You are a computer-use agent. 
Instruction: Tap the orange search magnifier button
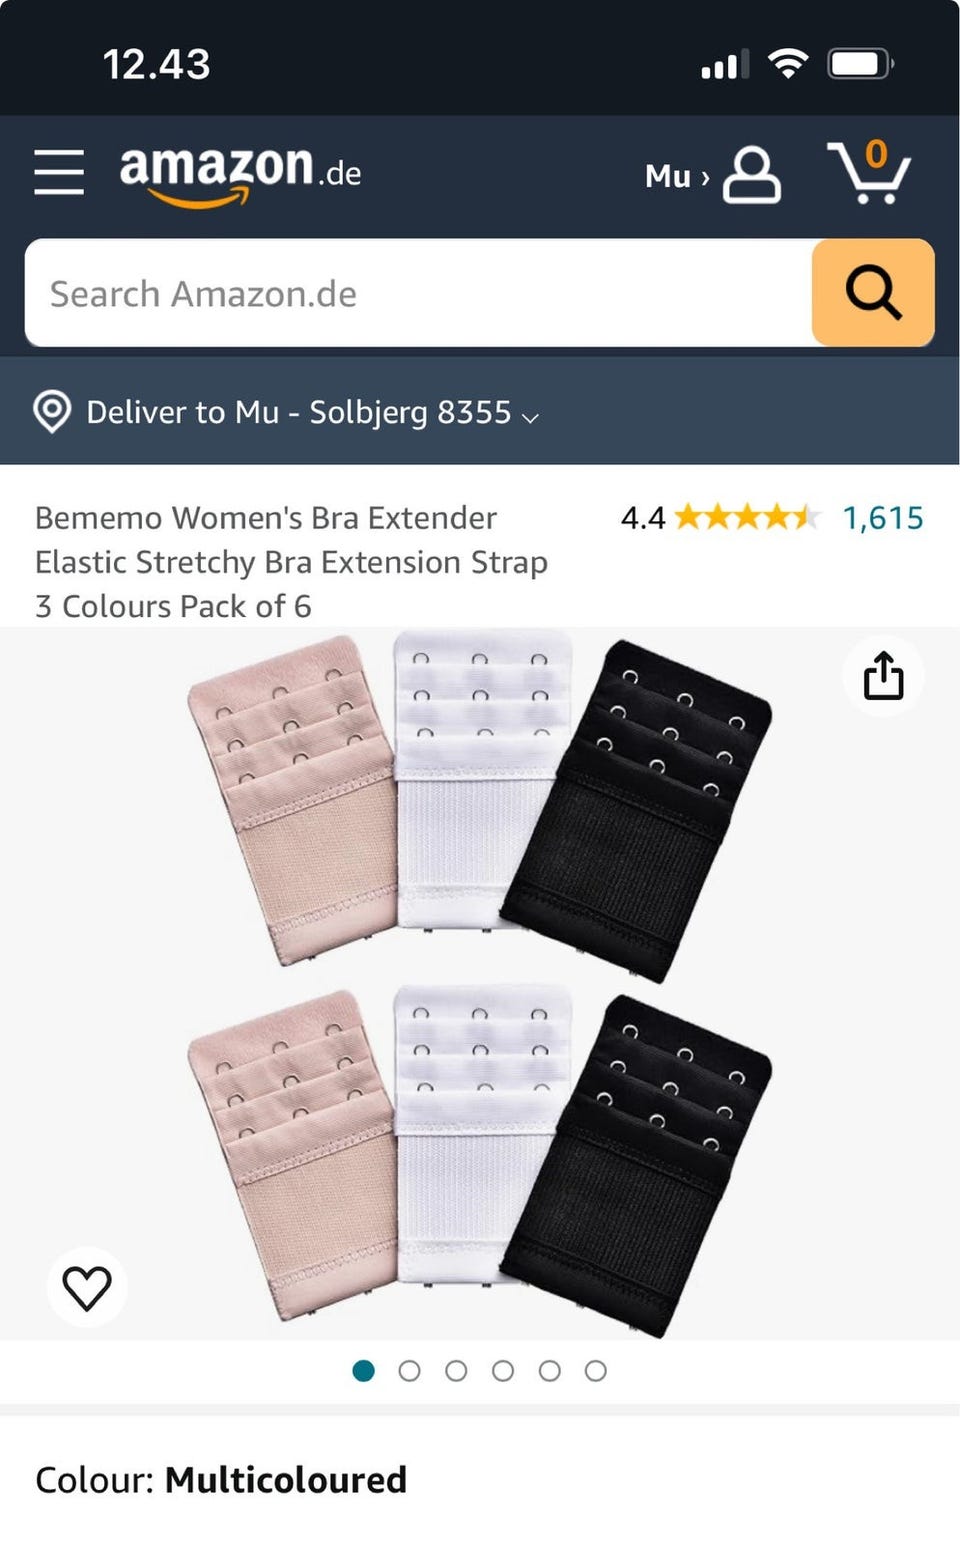click(x=873, y=293)
